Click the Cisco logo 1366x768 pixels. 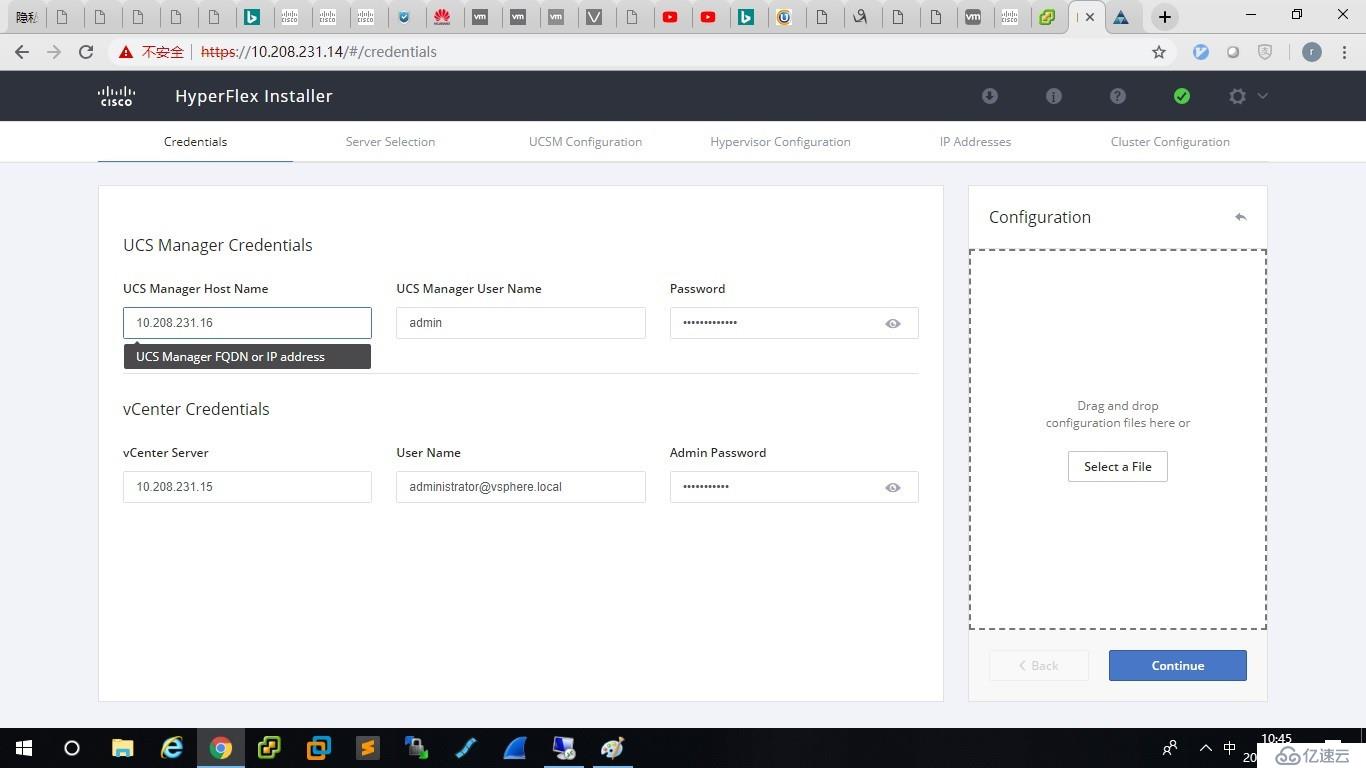click(x=117, y=96)
